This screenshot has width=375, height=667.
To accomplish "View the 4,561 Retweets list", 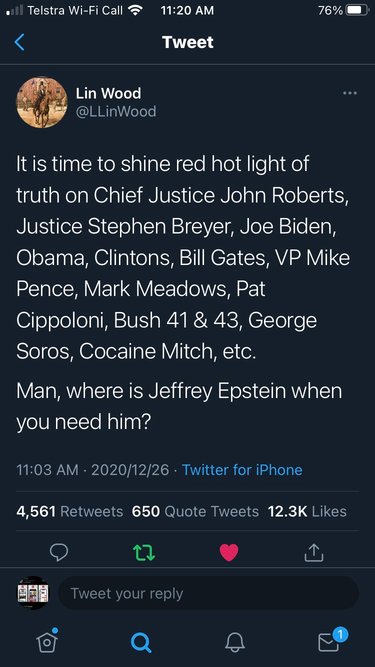I will [70, 511].
